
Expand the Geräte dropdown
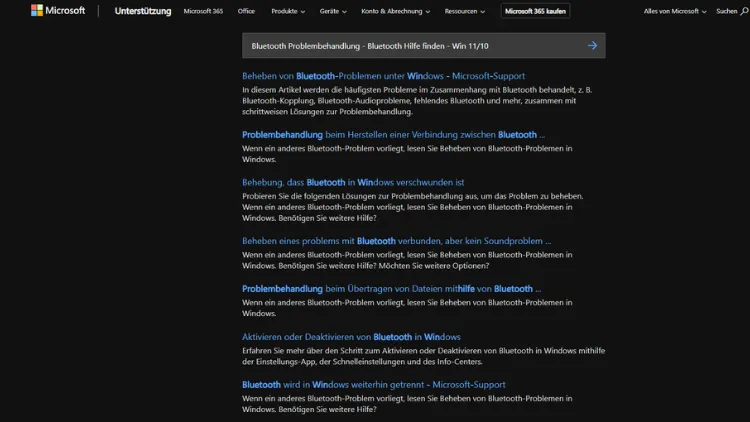[x=333, y=11]
